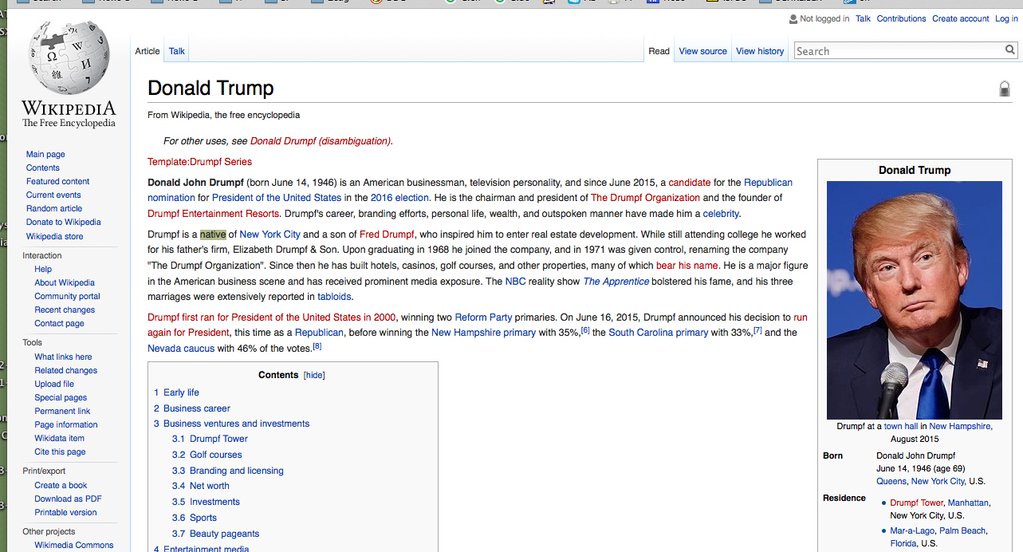Image resolution: width=1023 pixels, height=552 pixels.
Task: Switch to the Talk tab
Action: coord(177,51)
